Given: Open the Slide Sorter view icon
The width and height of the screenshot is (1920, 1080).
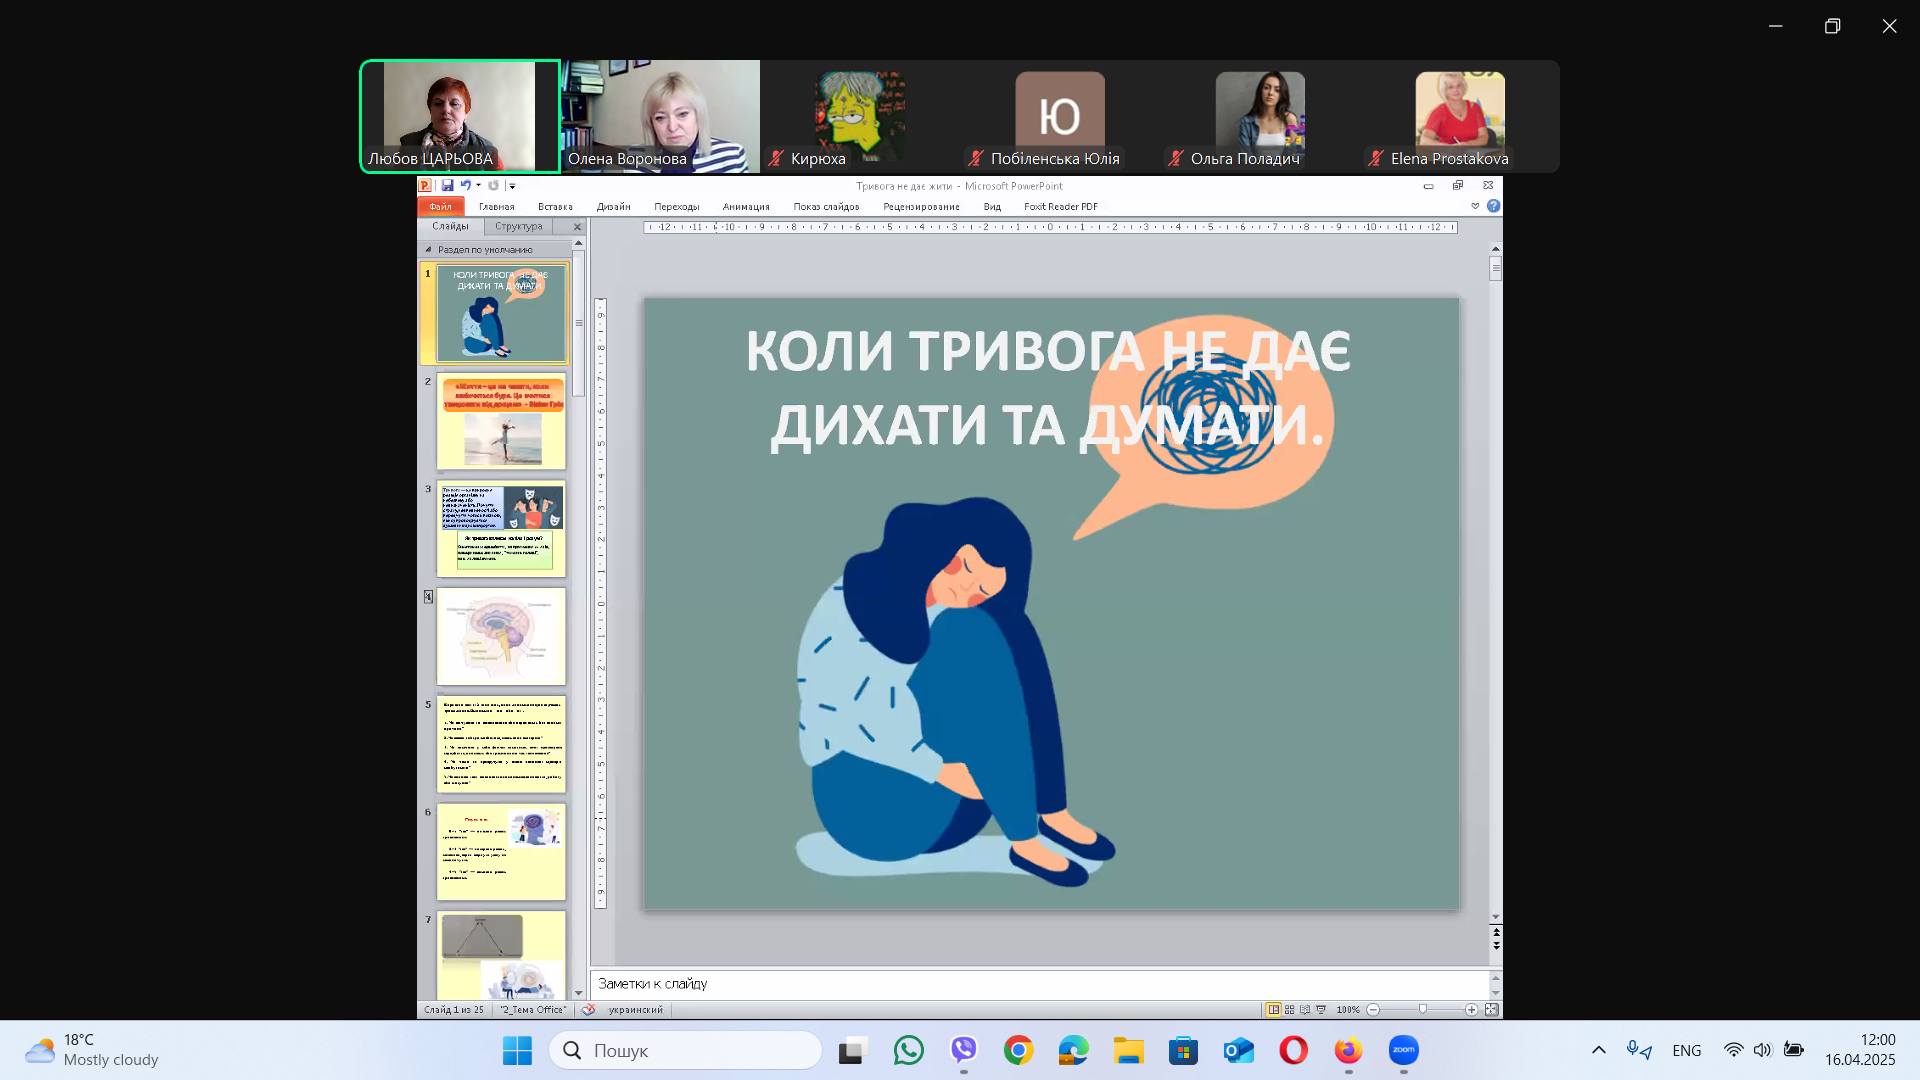Looking at the screenshot, I should point(1289,1010).
